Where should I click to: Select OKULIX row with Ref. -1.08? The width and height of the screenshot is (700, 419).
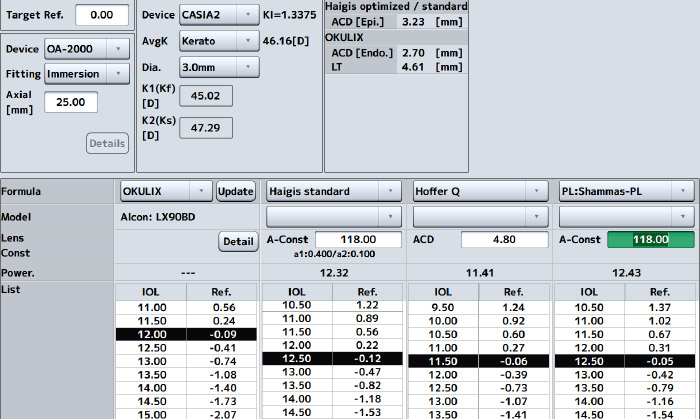point(186,374)
